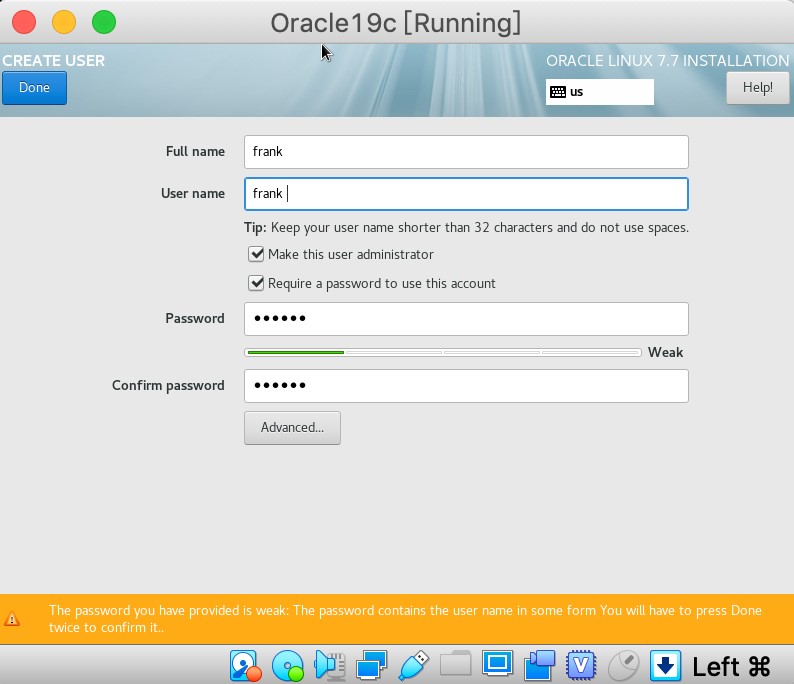Viewport: 794px width, 684px height.
Task: Click the weak password warning message
Action: (405, 619)
